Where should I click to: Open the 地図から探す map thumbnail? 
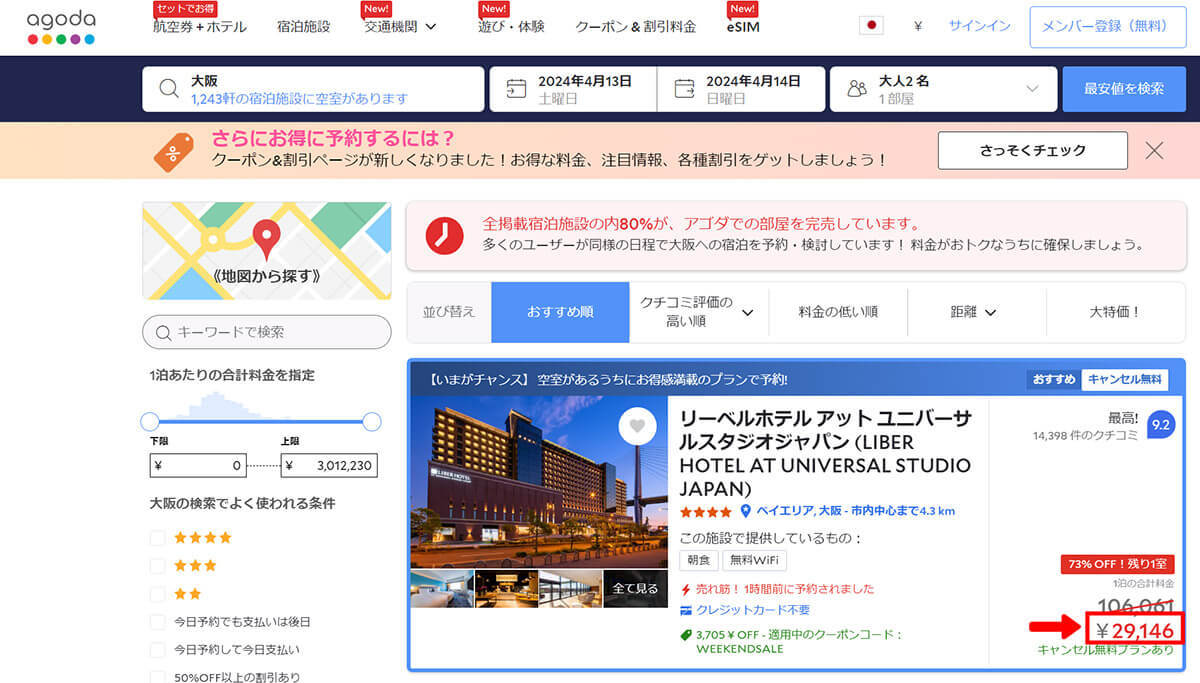[267, 251]
